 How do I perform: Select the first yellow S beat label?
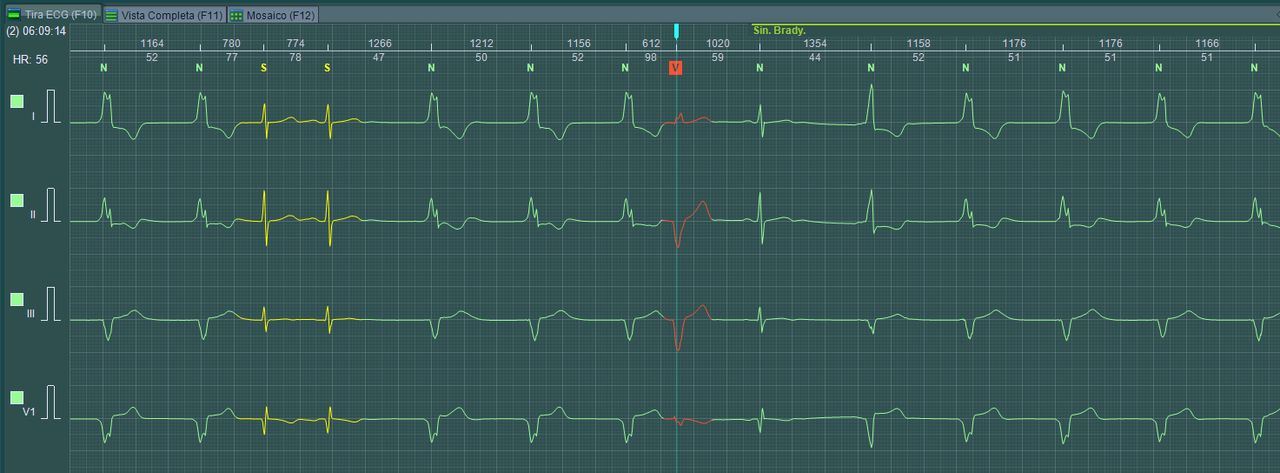point(264,68)
